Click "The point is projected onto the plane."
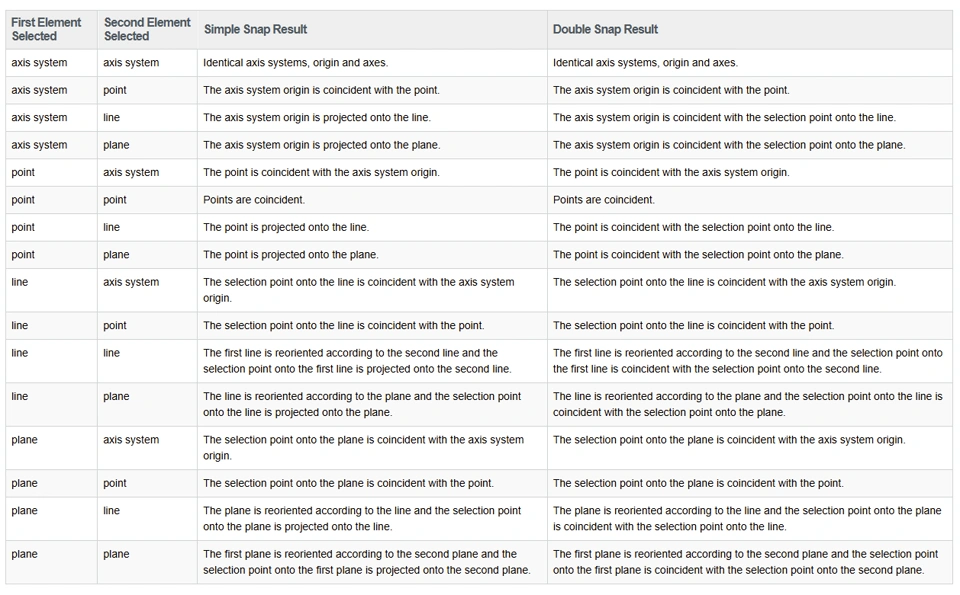The width and height of the screenshot is (960, 595). coord(290,254)
